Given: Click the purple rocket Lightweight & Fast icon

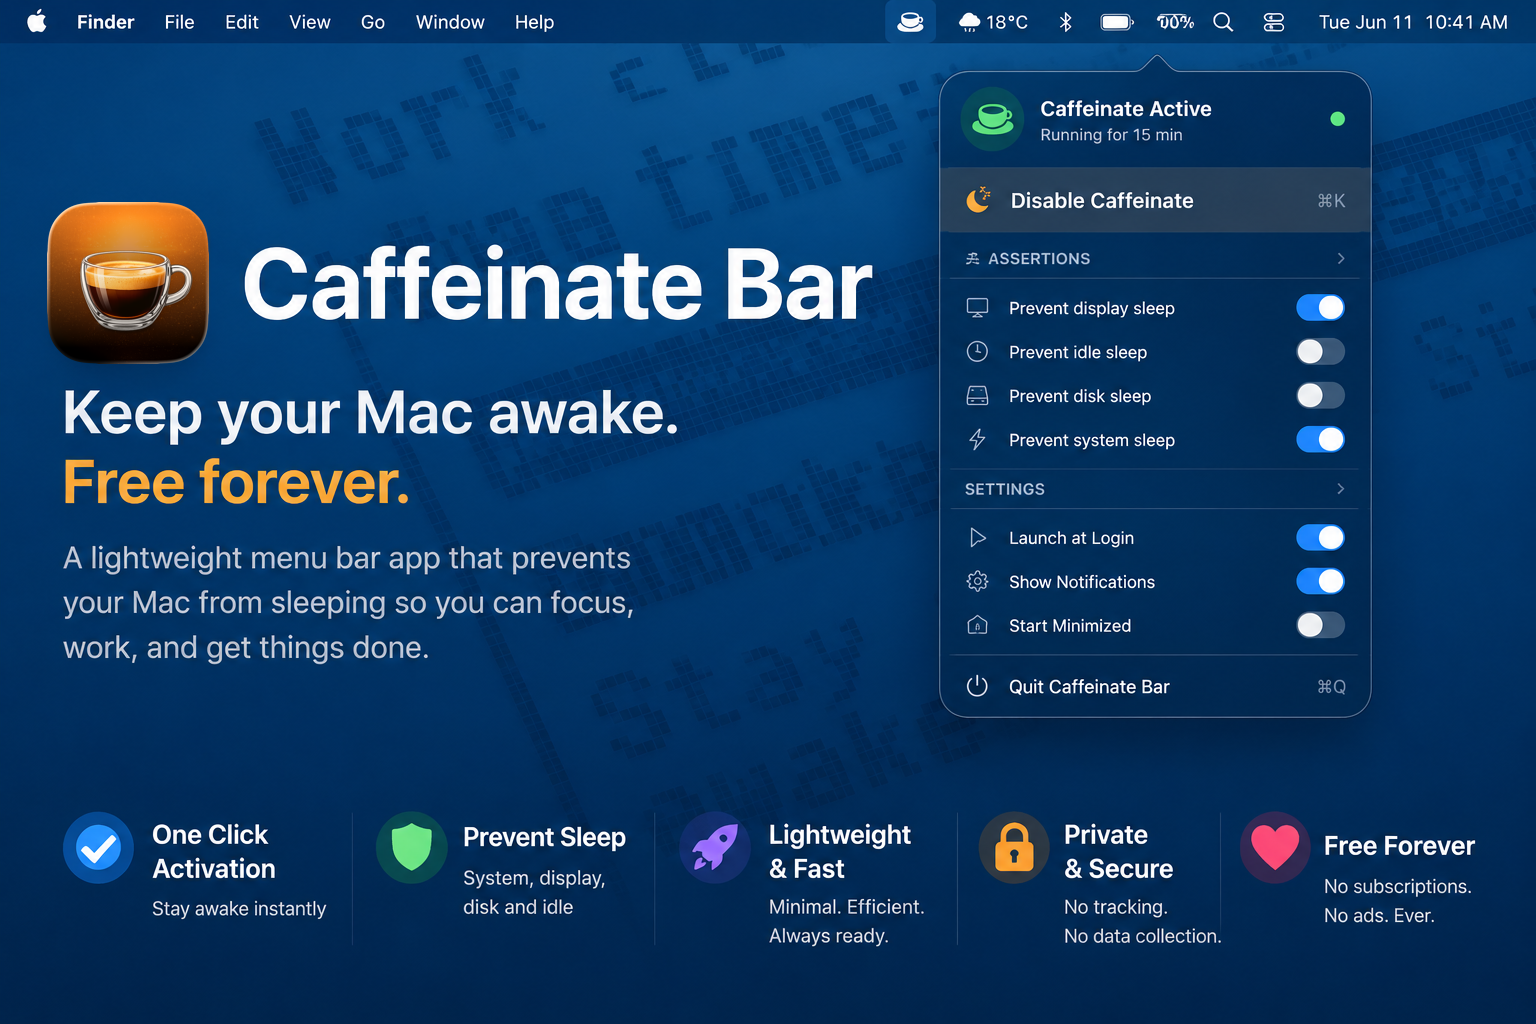Looking at the screenshot, I should pos(715,847).
